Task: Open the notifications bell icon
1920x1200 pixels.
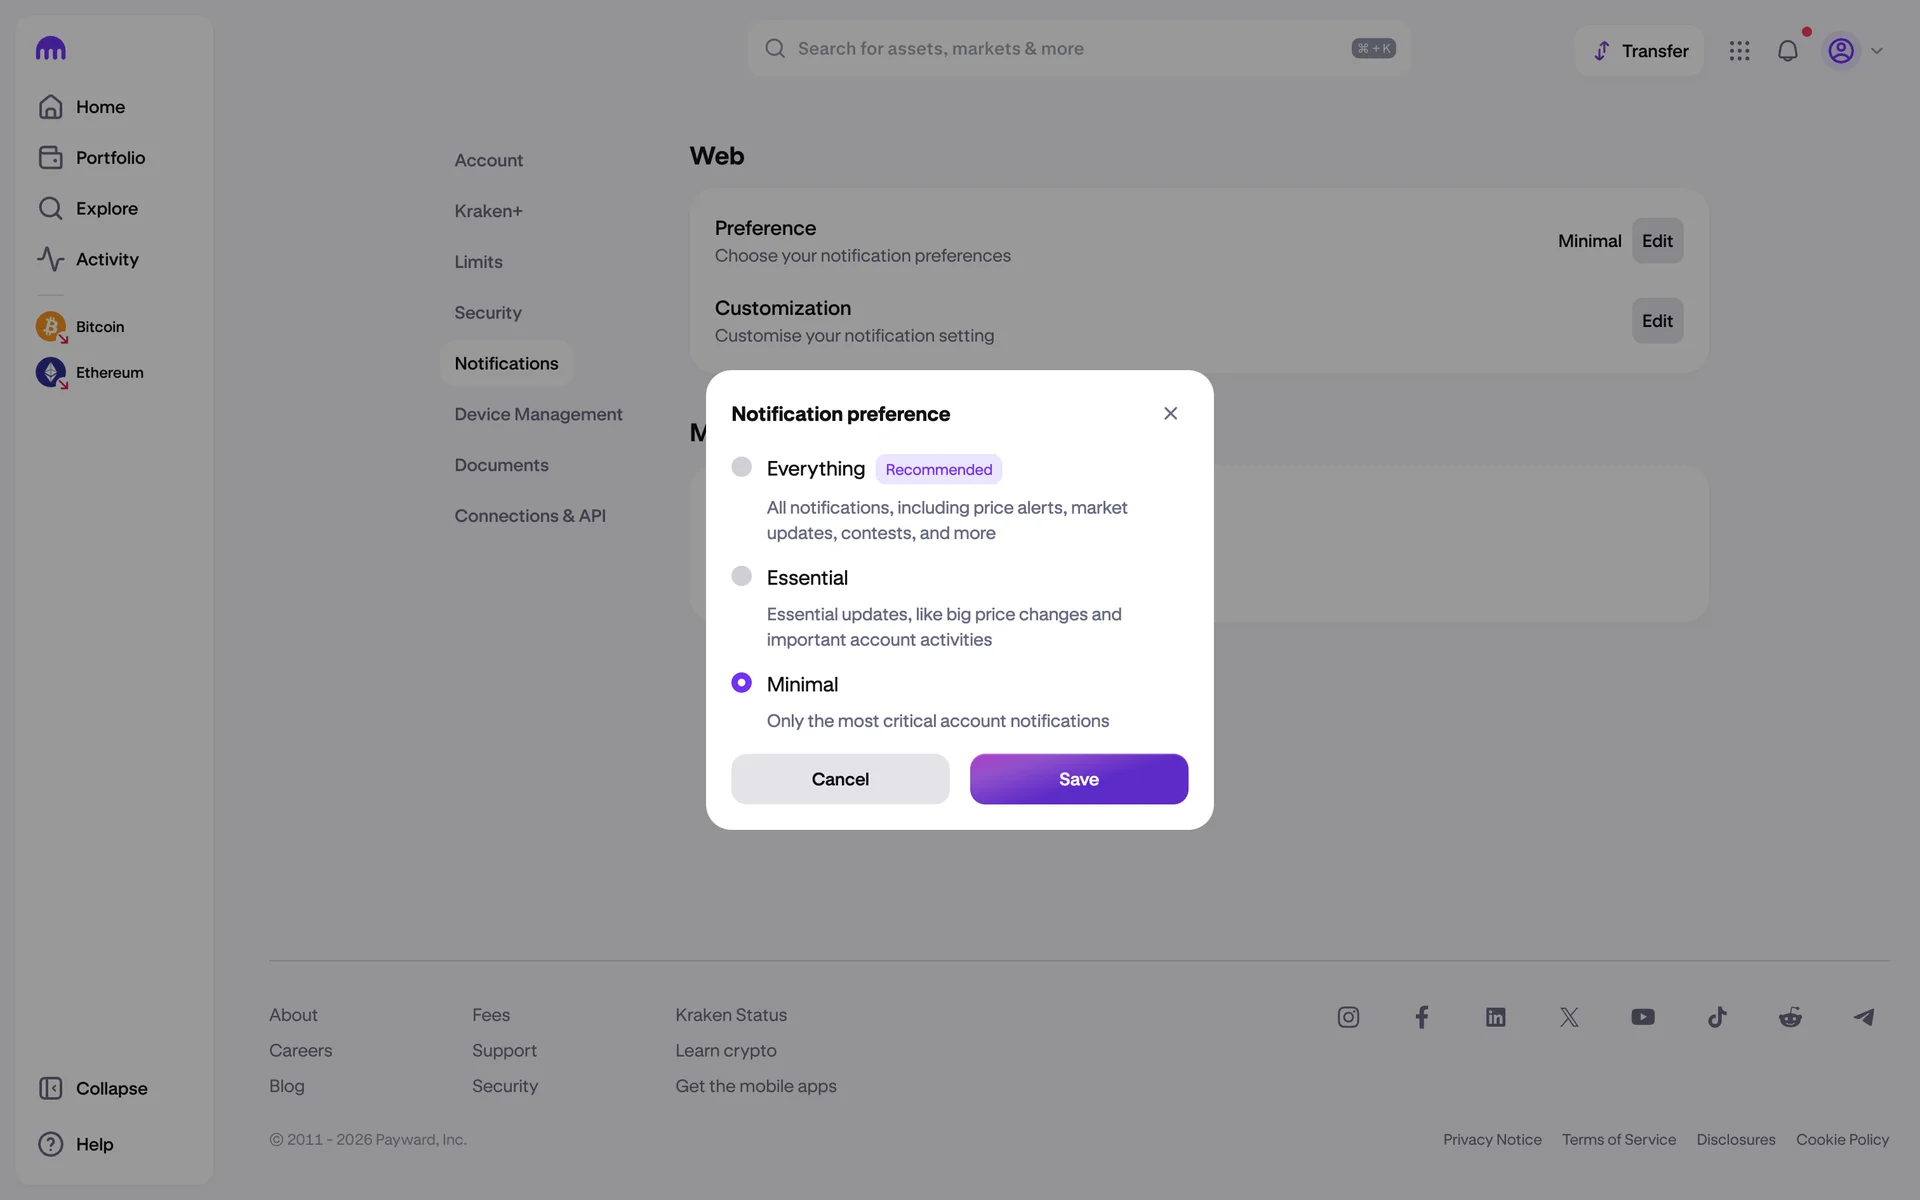Action: point(1787,51)
